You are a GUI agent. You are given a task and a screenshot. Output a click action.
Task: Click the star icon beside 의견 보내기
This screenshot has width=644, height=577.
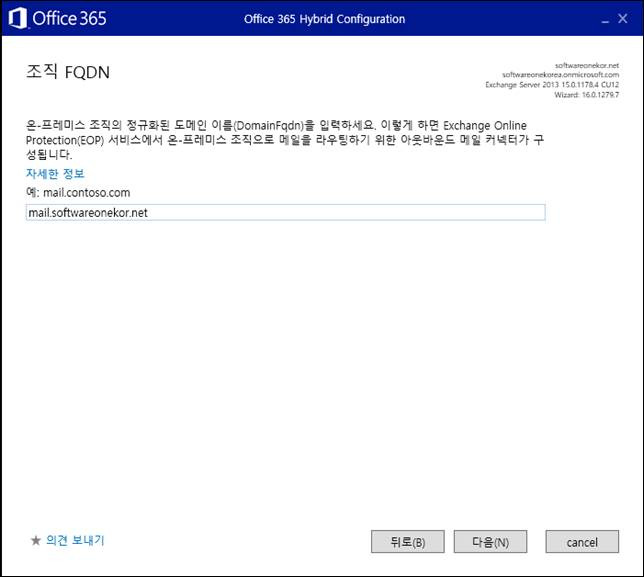(x=36, y=540)
